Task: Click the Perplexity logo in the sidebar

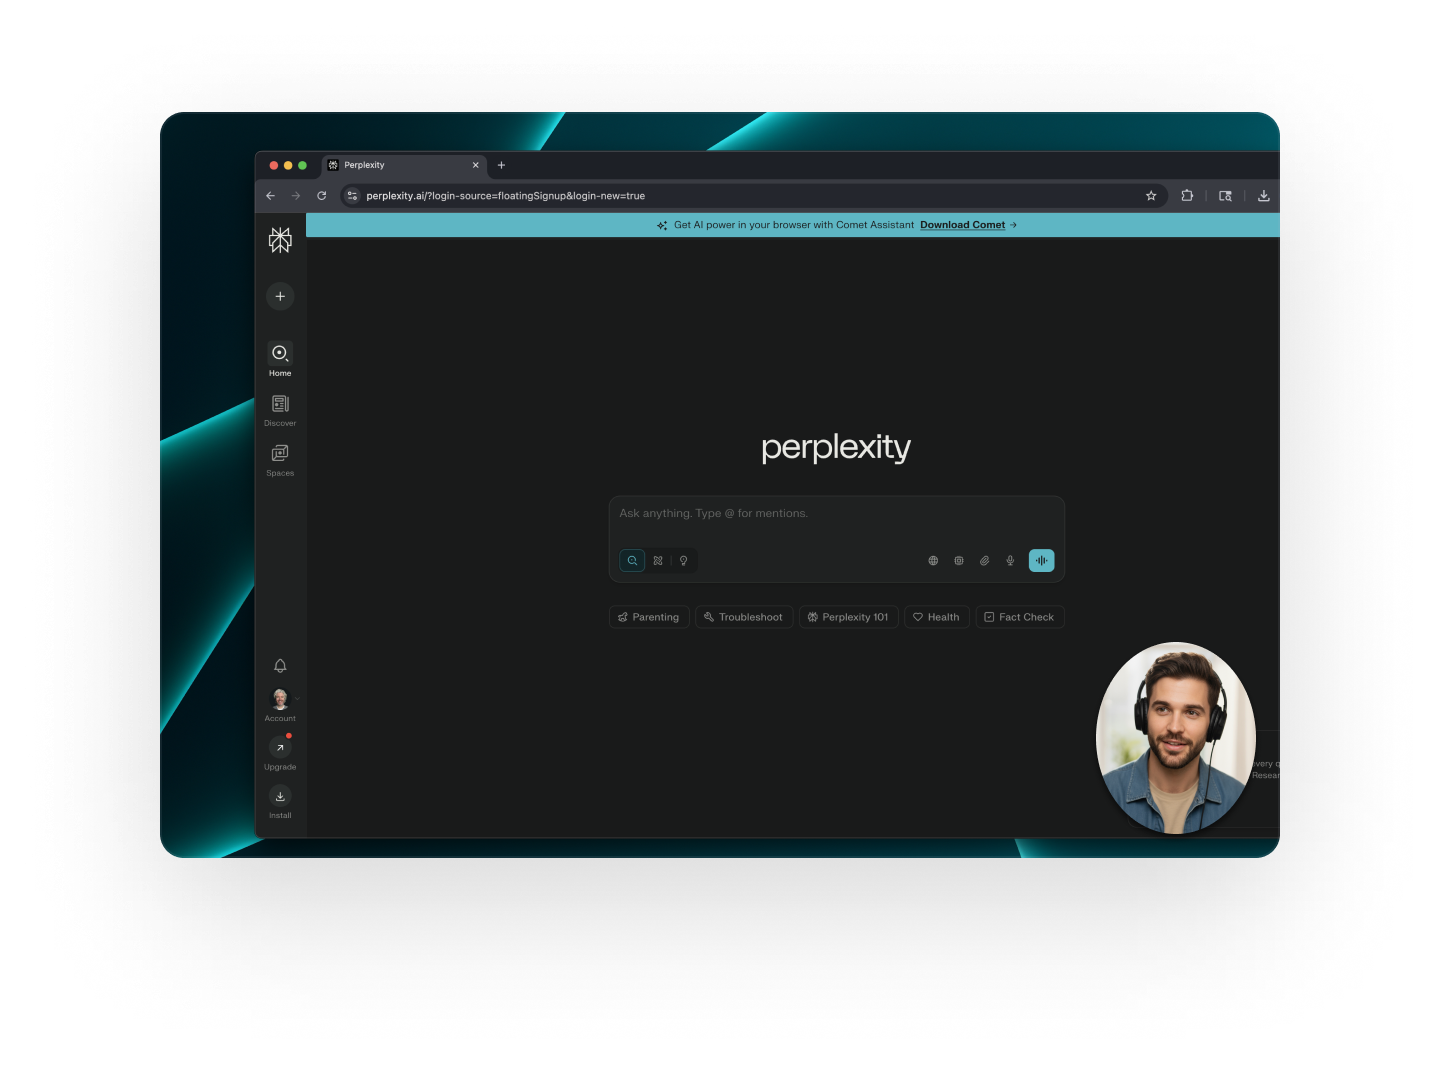Action: click(280, 240)
